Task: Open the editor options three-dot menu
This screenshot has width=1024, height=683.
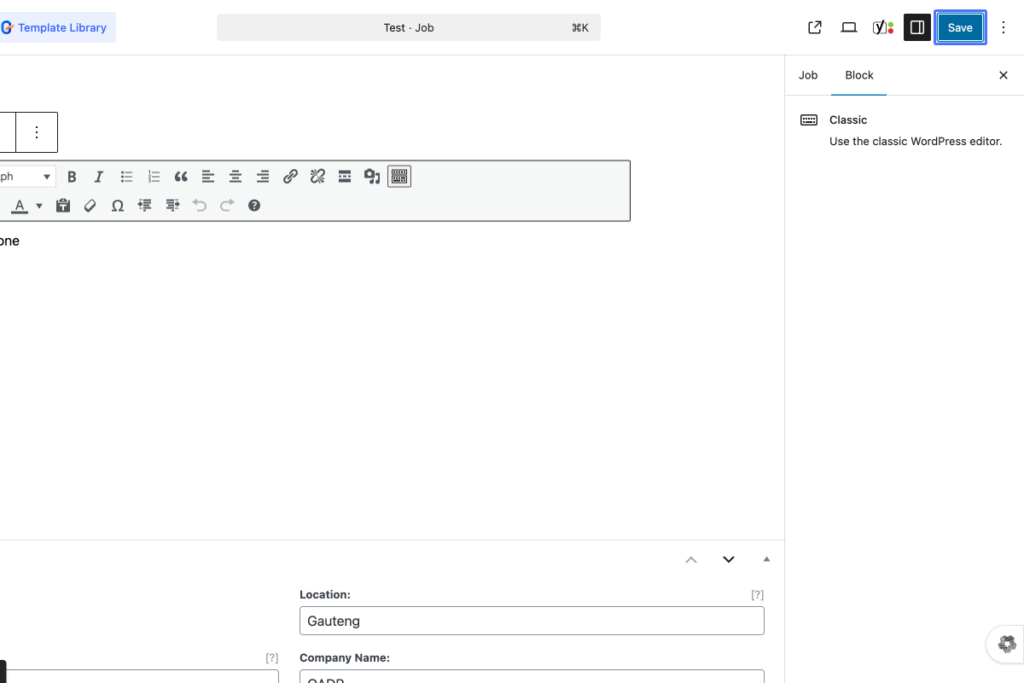Action: [x=1003, y=27]
